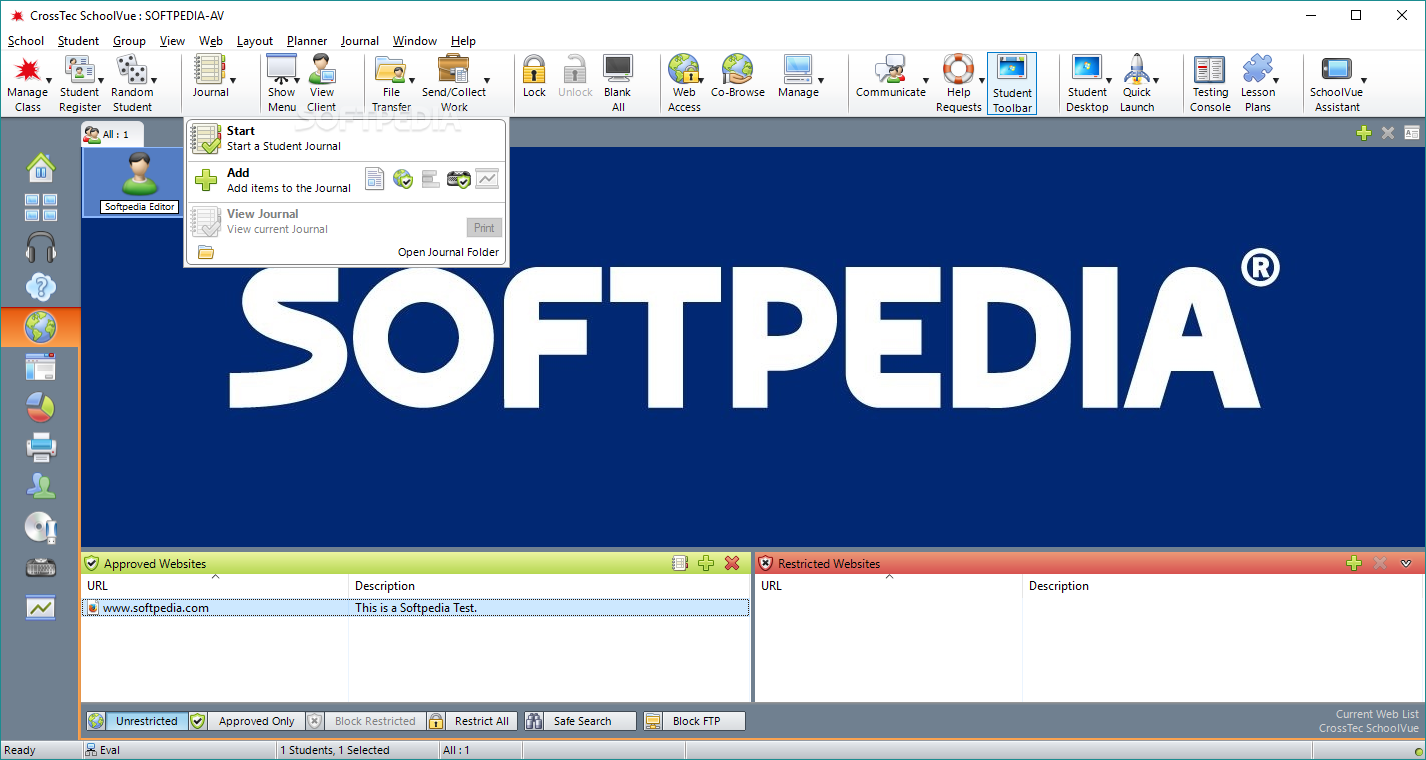1426x760 pixels.
Task: Add a website to Restricted Websites
Action: click(x=1354, y=563)
